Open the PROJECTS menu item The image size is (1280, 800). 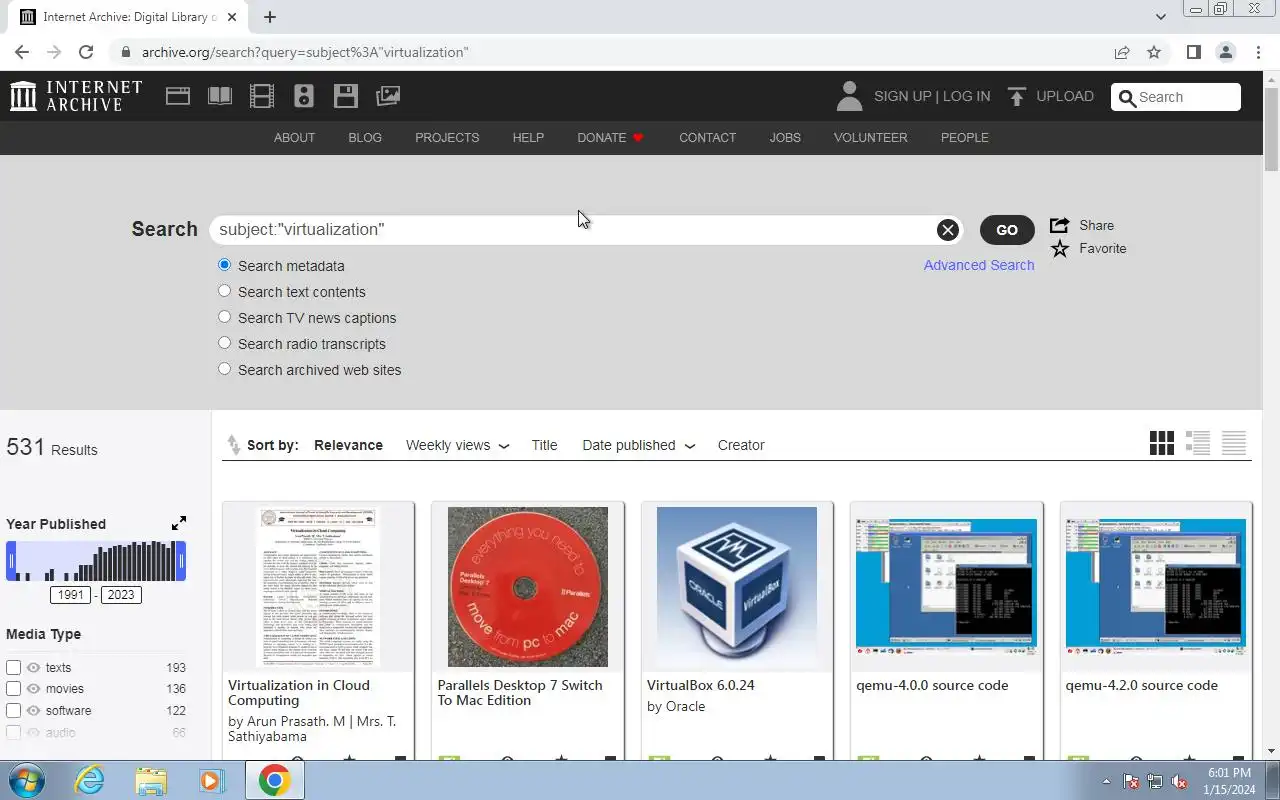447,138
